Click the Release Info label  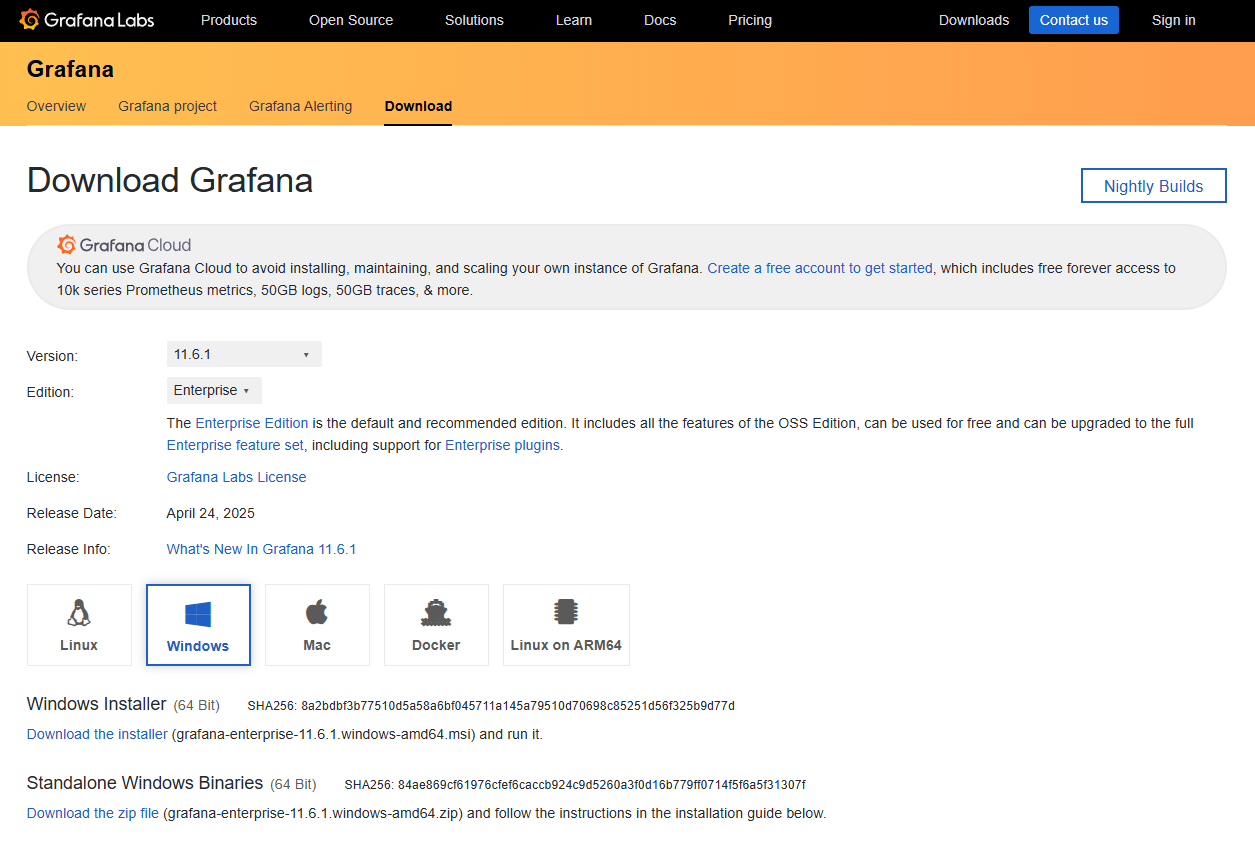click(x=69, y=549)
